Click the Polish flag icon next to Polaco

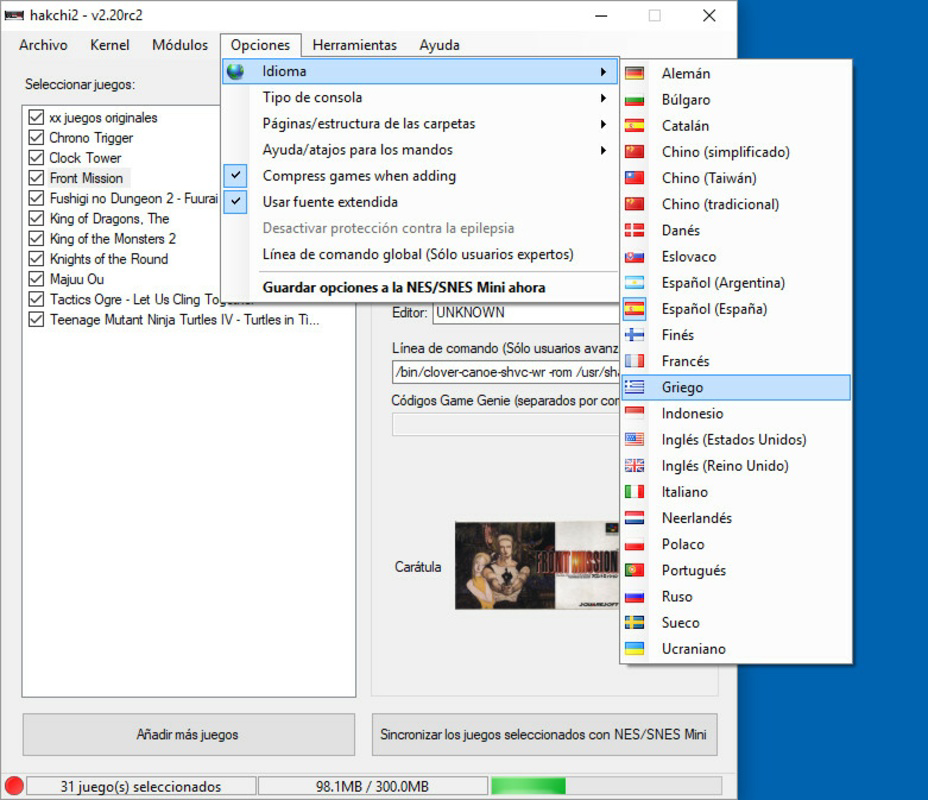[x=634, y=544]
